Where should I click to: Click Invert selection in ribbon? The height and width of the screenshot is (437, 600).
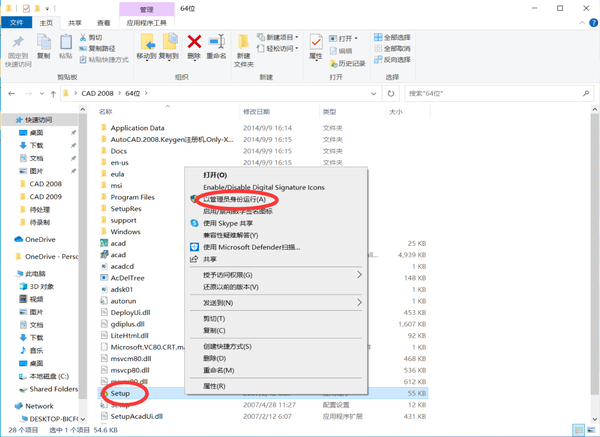coord(392,59)
